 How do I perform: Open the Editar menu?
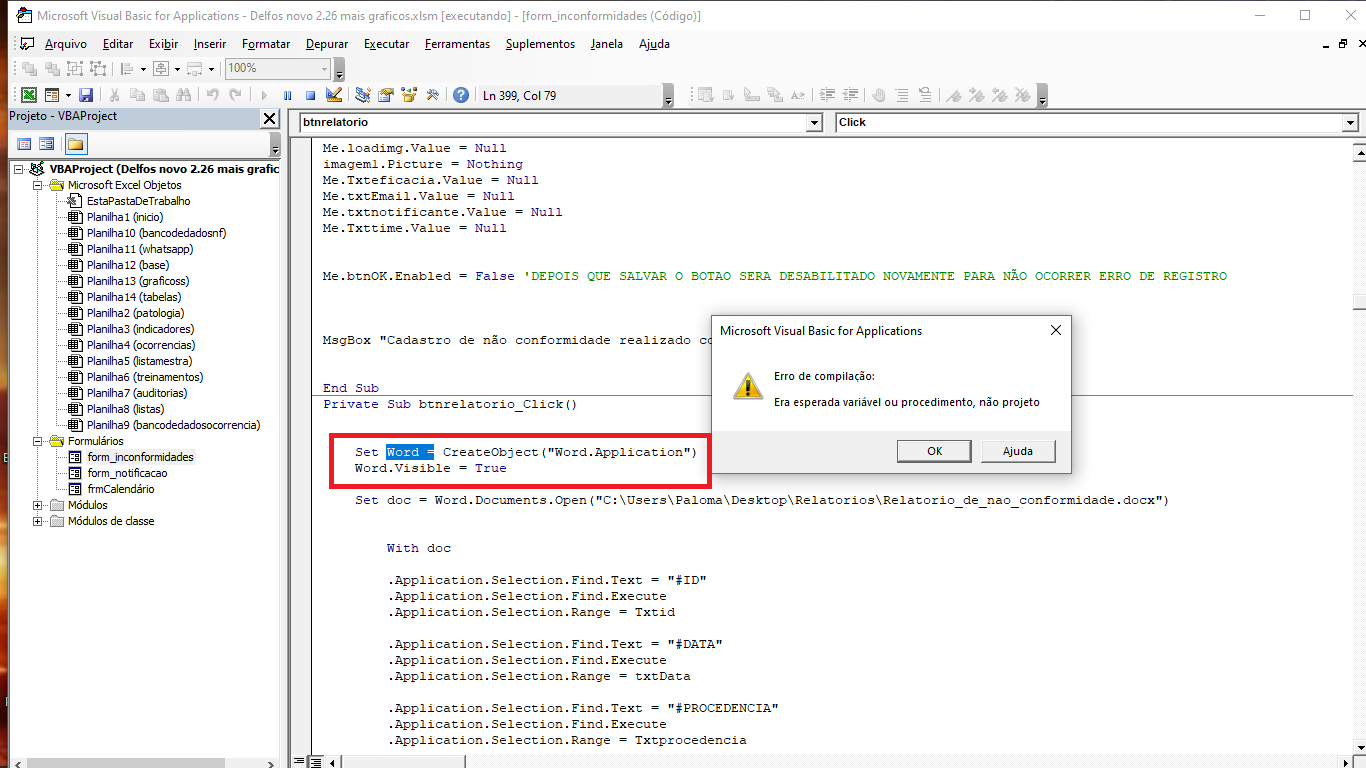(118, 44)
